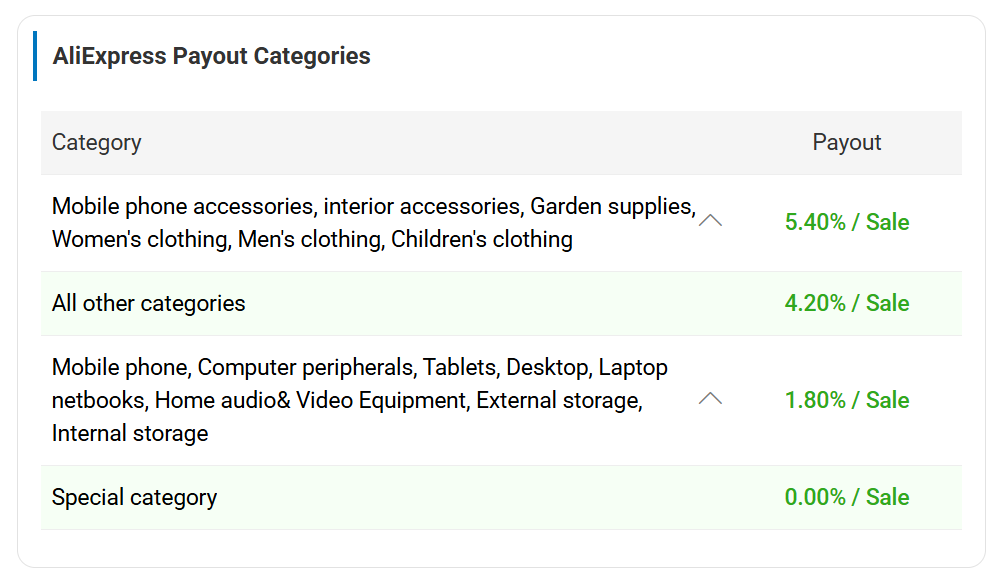Screen dimensions: 1004x584
Task: Click the AliExpress Payout Categories heading
Action: [211, 56]
